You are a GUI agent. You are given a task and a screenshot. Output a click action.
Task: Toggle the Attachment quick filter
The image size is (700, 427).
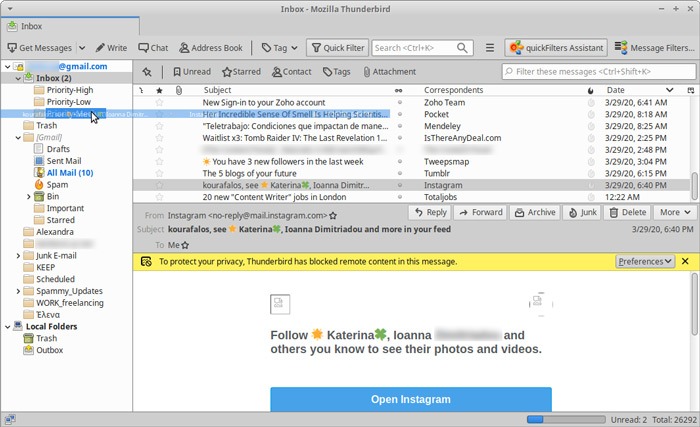click(x=389, y=71)
